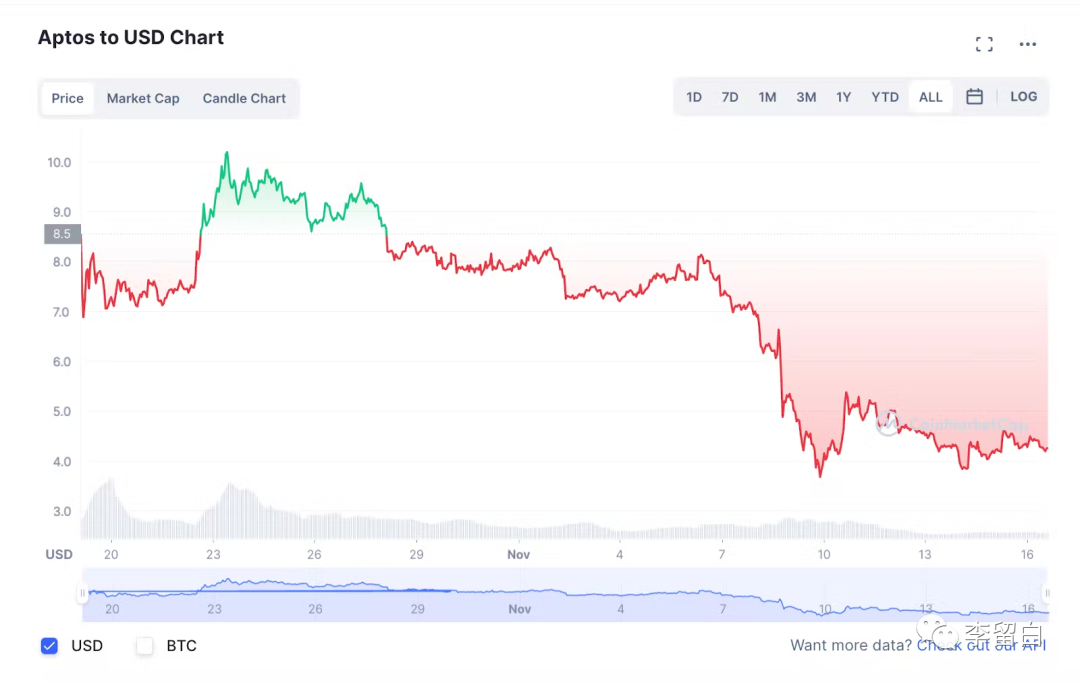
Task: Select the 7D time range
Action: 730,97
